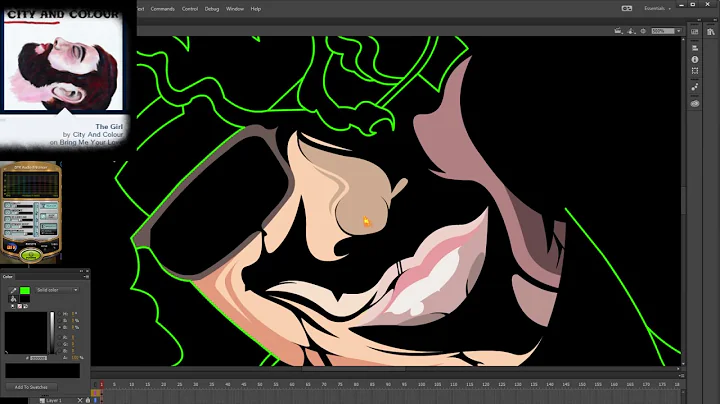The height and width of the screenshot is (404, 720).
Task: Expand the stage zoom dropdown arrow
Action: (x=679, y=31)
